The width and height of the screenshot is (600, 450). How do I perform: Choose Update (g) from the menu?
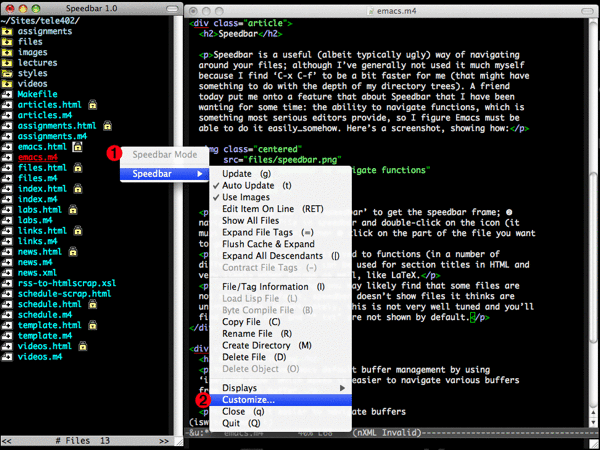(x=280, y=174)
